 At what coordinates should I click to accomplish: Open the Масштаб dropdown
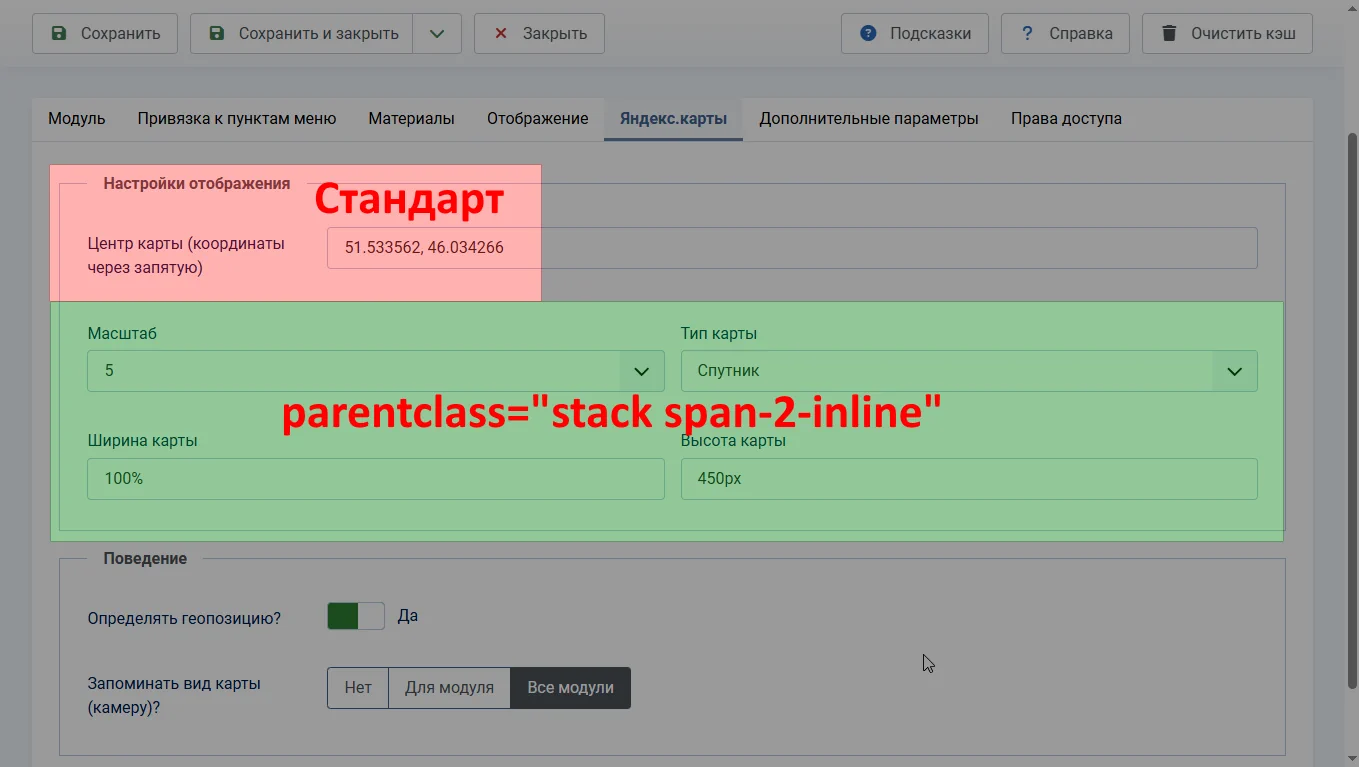(375, 371)
